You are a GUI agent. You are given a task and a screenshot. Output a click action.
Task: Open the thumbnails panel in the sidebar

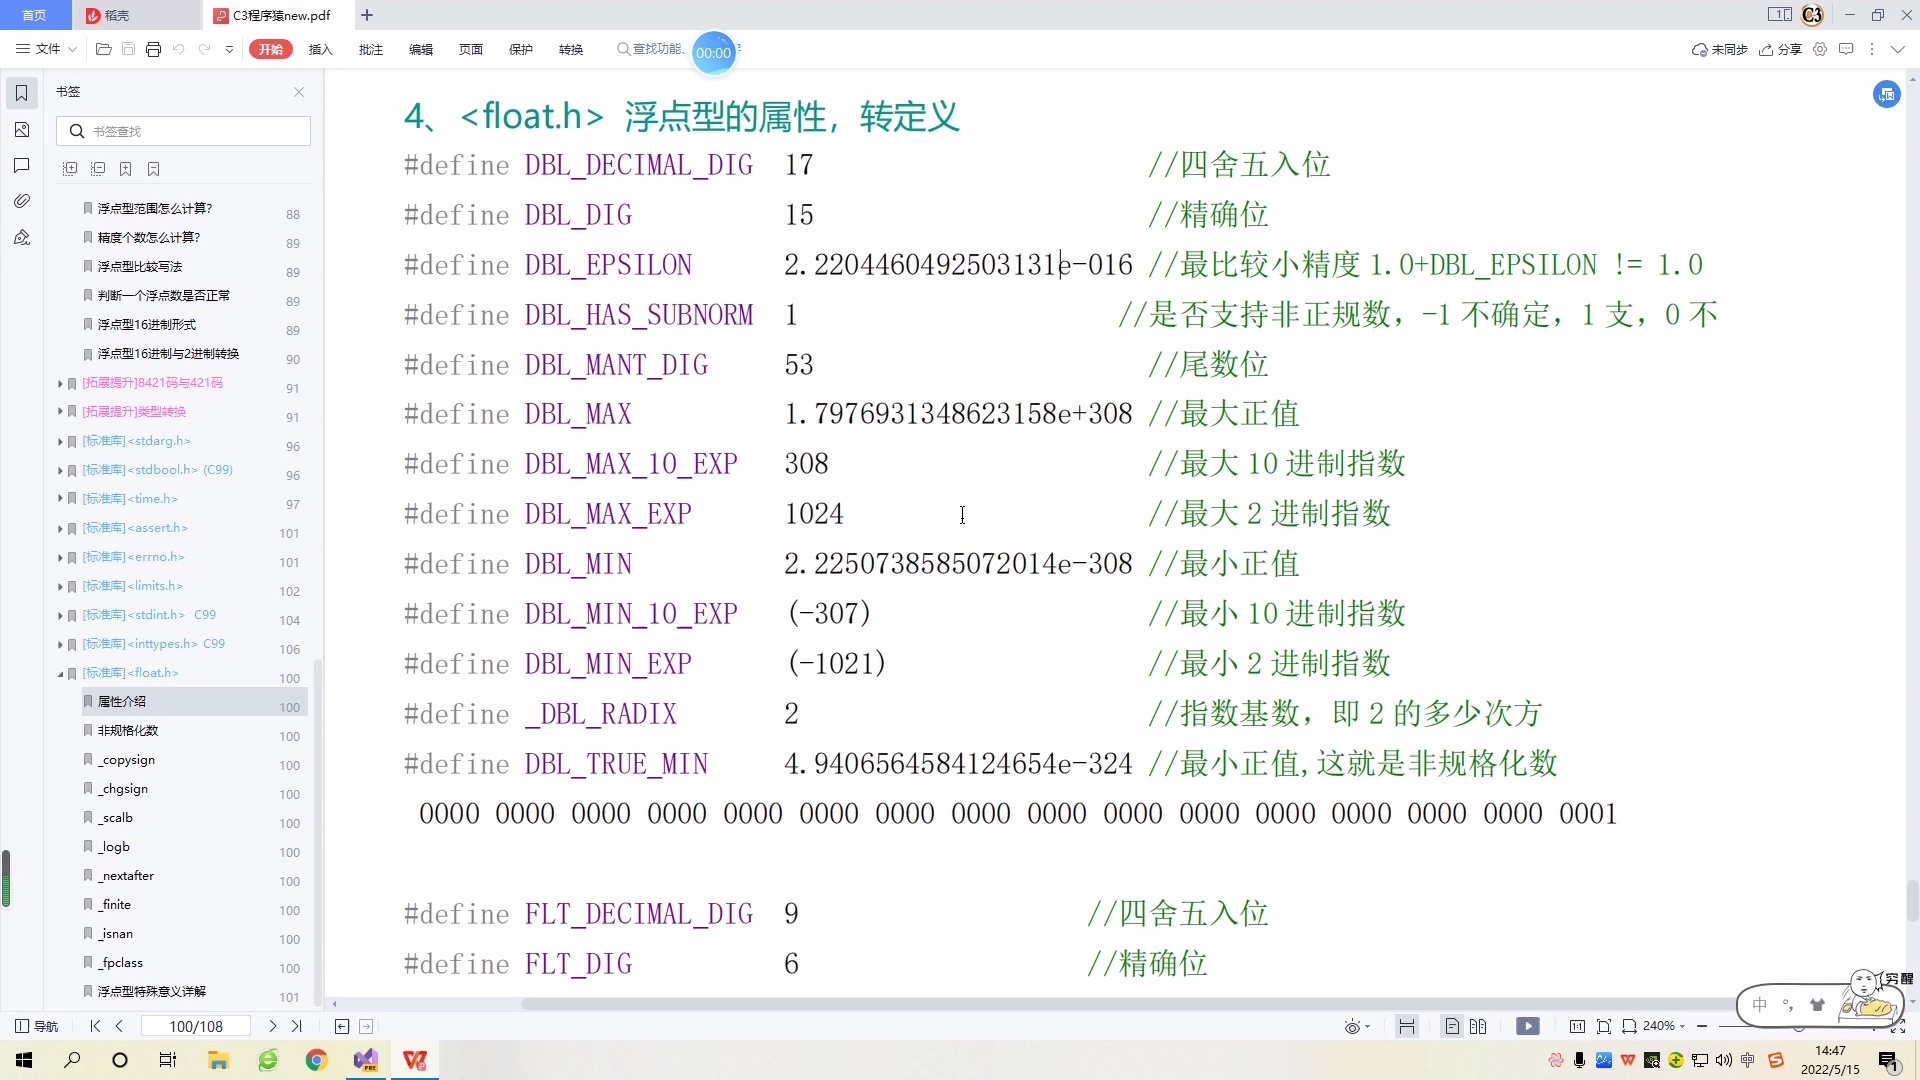click(x=21, y=130)
